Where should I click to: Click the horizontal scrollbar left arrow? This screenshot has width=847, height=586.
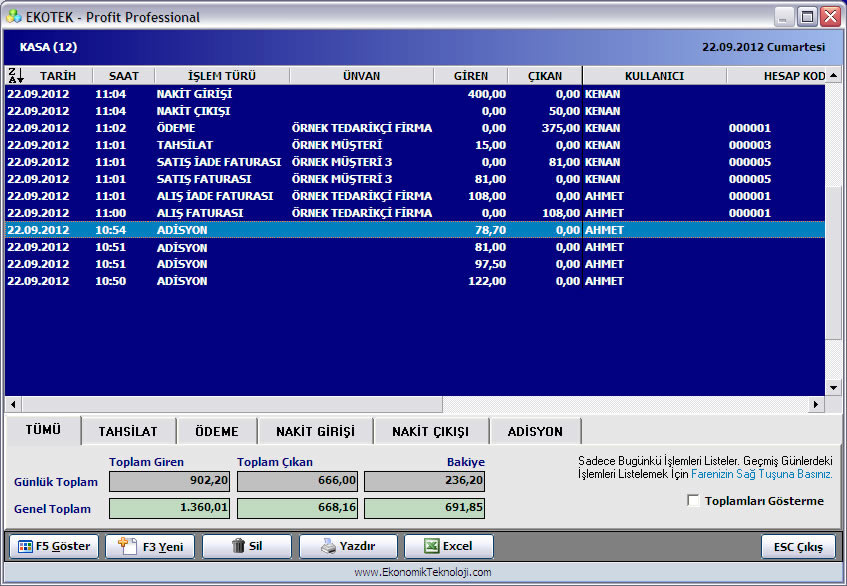point(14,404)
